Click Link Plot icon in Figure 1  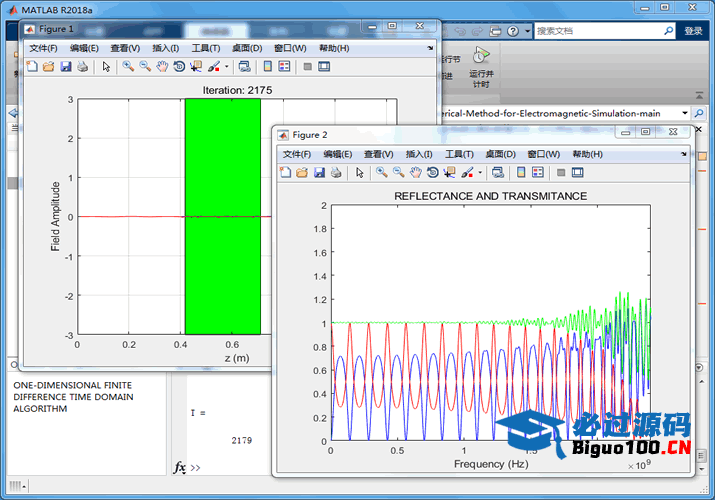click(244, 67)
